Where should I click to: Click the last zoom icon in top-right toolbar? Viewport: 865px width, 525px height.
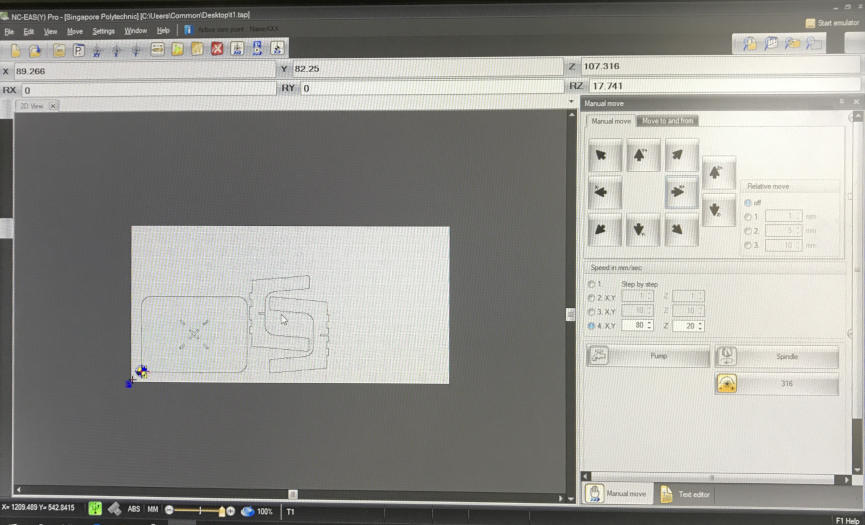814,44
